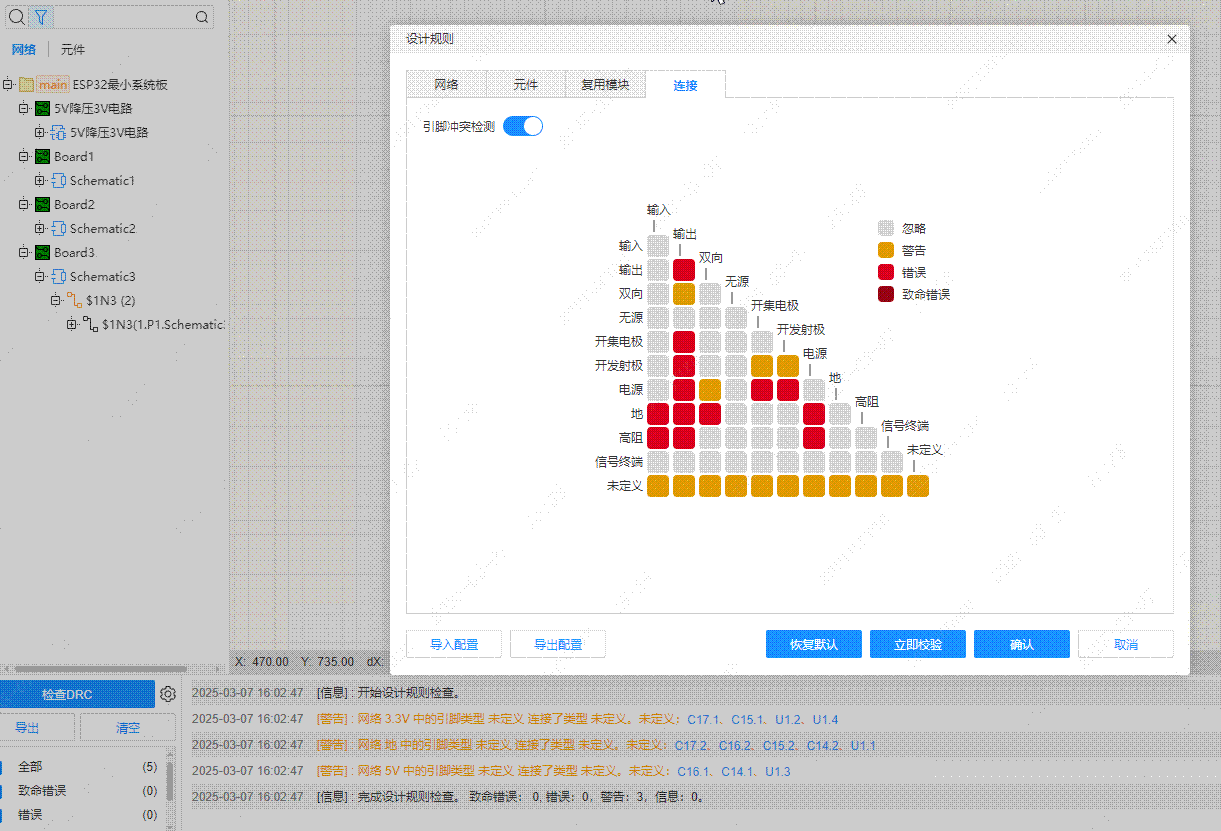The image size is (1221, 831).
Task: Click the magnifier icon at right of the search box
Action: [x=202, y=17]
